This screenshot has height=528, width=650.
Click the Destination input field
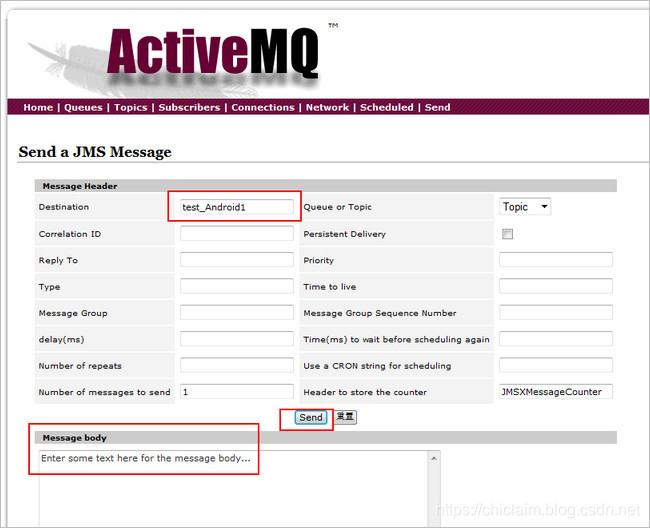pyautogui.click(x=237, y=207)
